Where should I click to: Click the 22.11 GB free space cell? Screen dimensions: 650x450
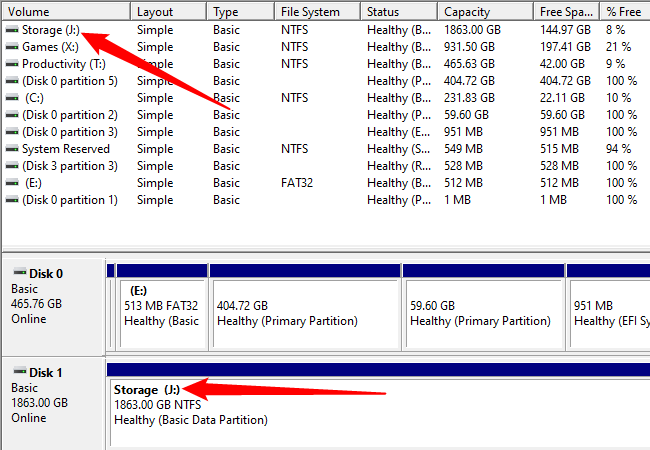pos(562,98)
